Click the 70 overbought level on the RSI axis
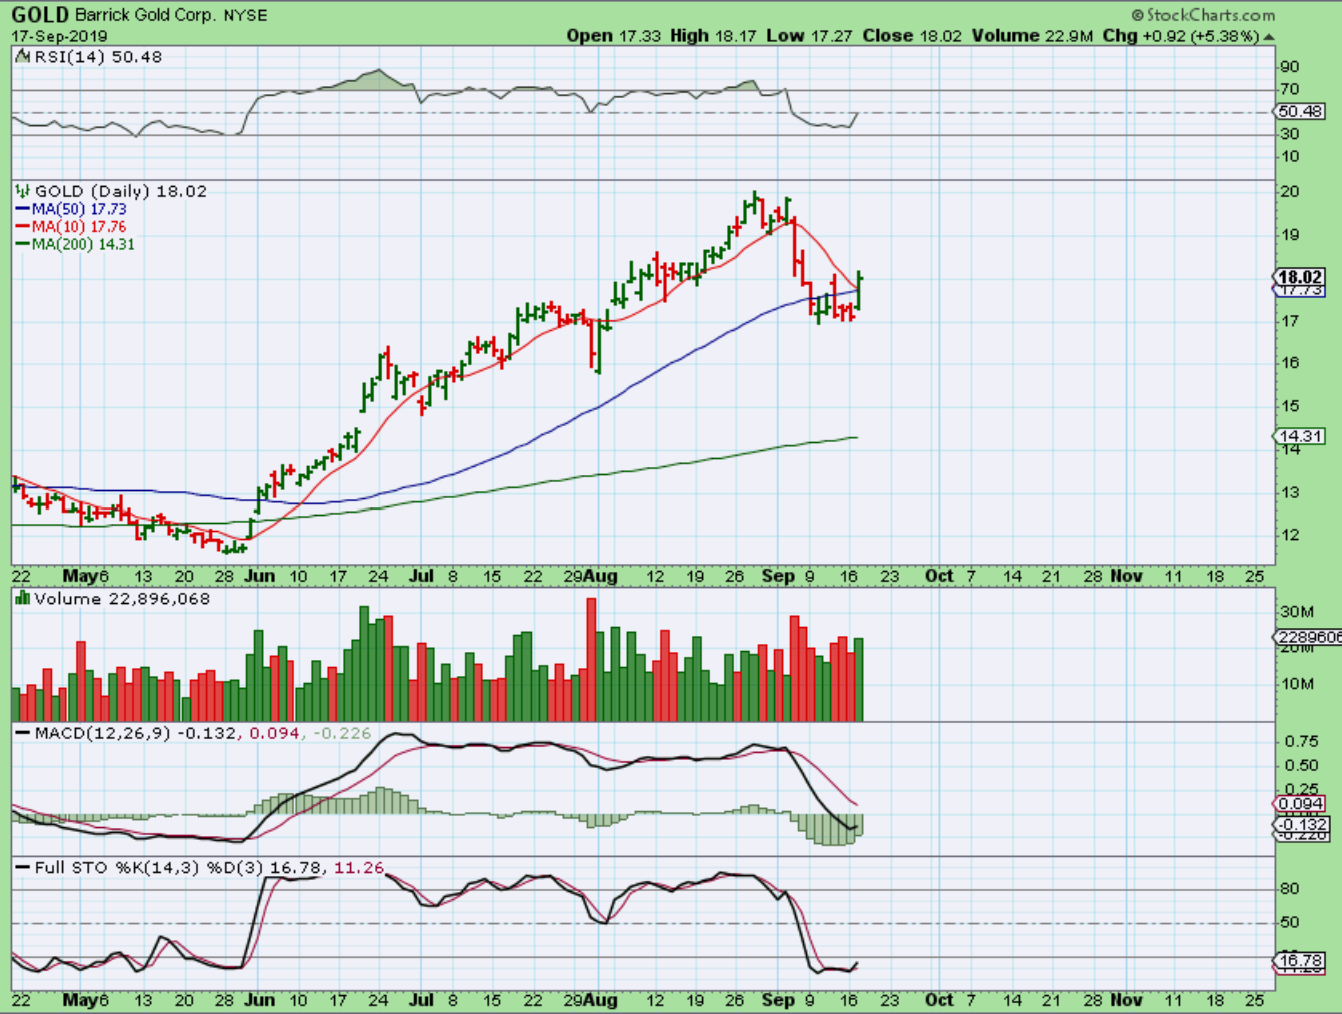 1290,89
